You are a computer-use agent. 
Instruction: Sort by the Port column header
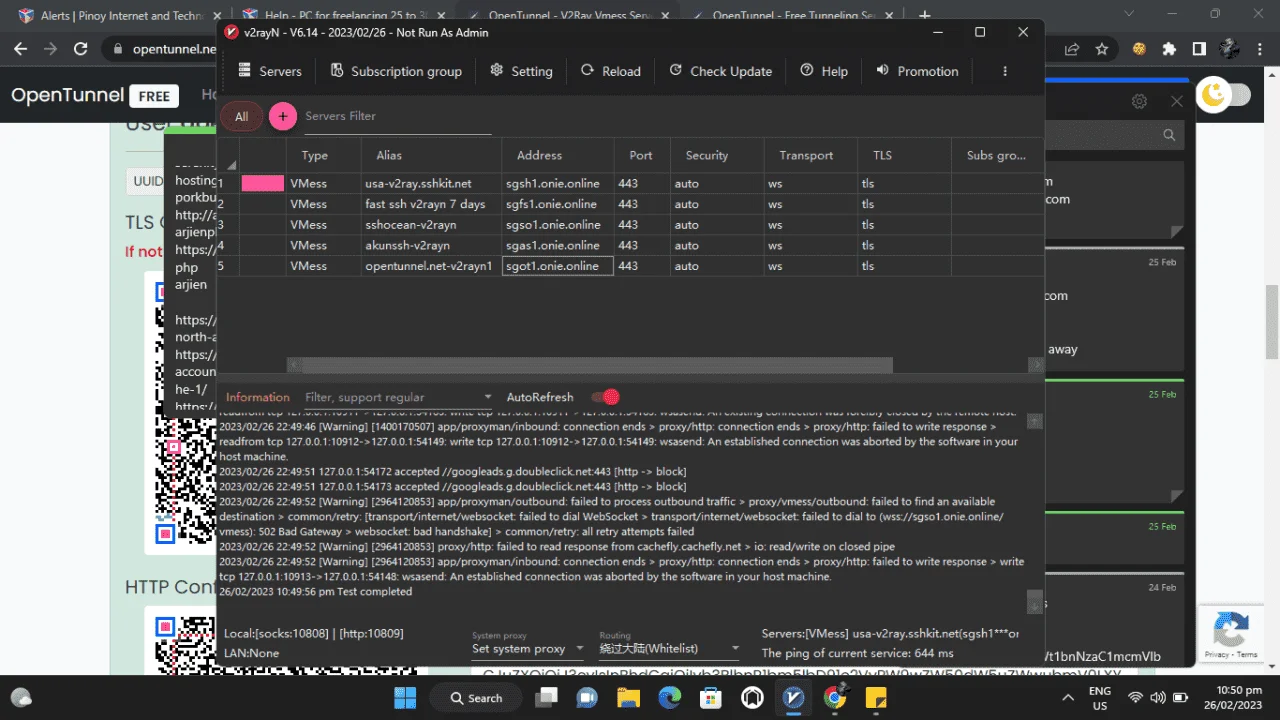pyautogui.click(x=641, y=155)
